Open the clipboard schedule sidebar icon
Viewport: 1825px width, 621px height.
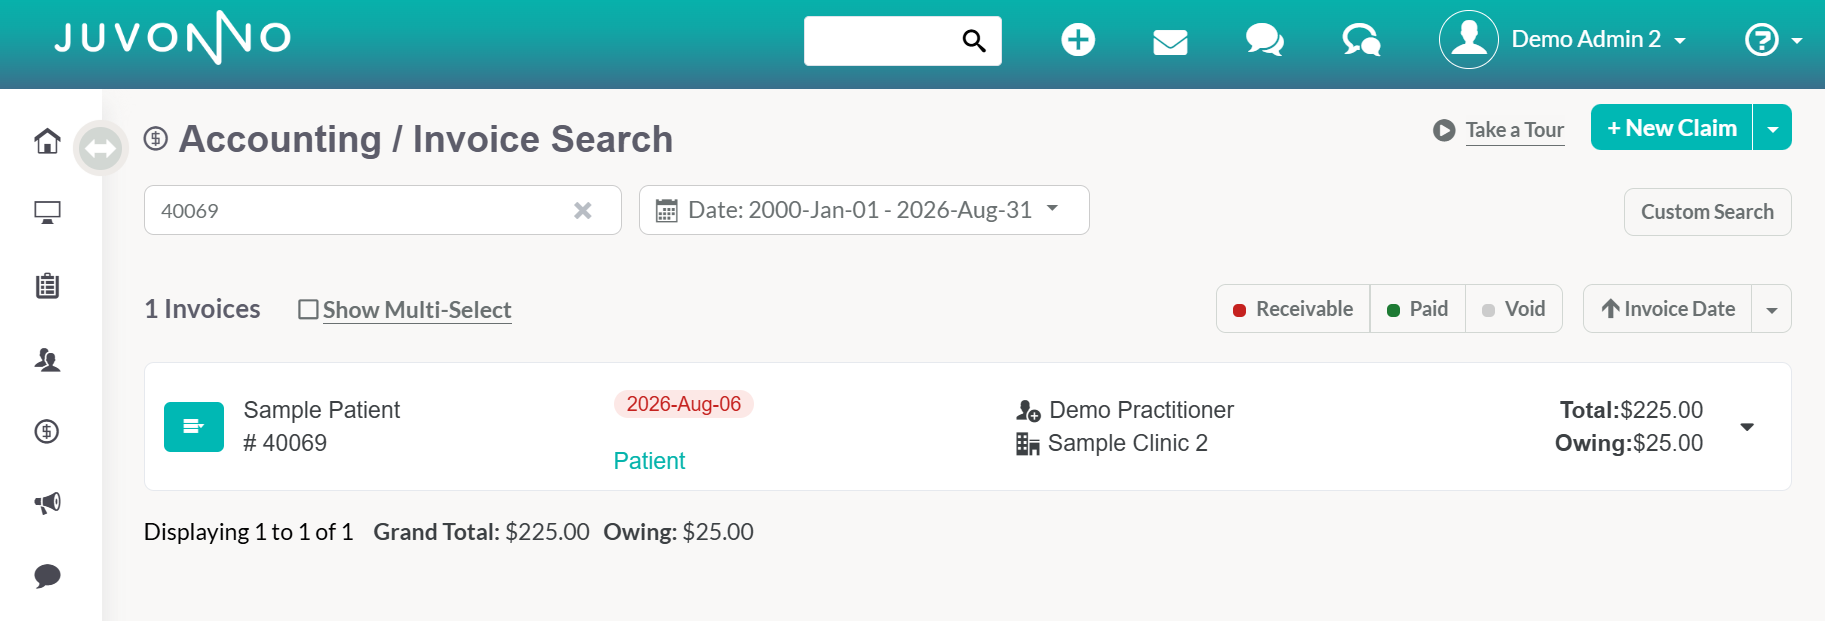47,286
